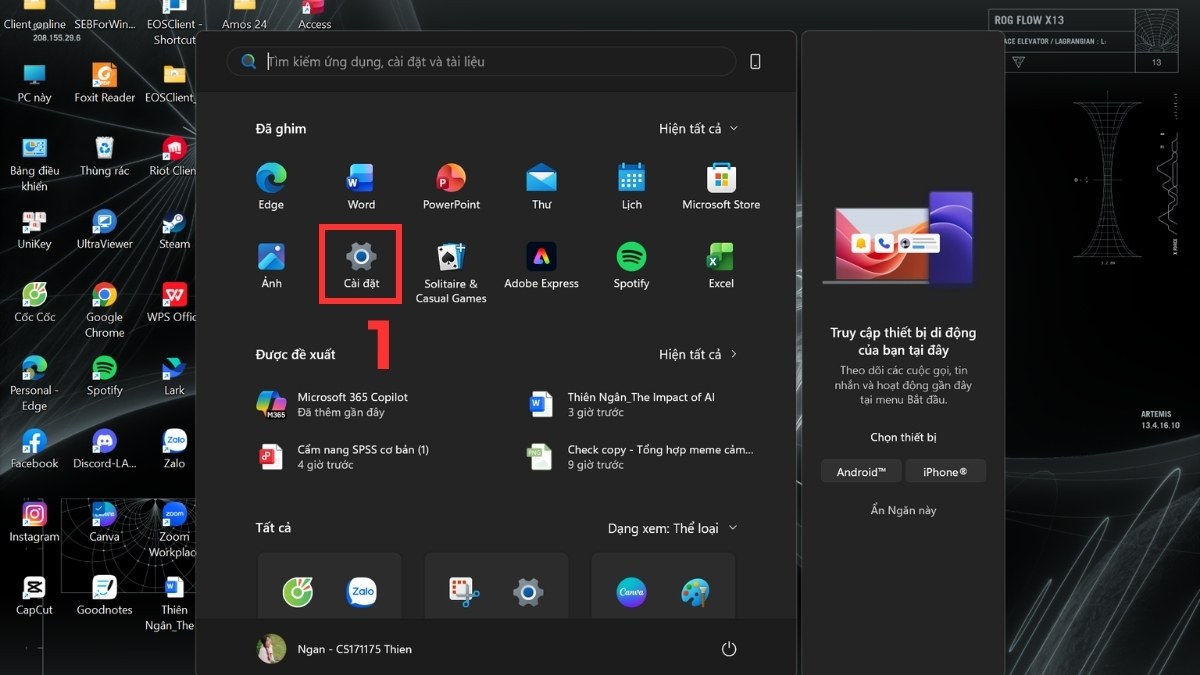The height and width of the screenshot is (675, 1200).
Task: Expand pinned apps with Hiện tất cả
Action: point(698,129)
